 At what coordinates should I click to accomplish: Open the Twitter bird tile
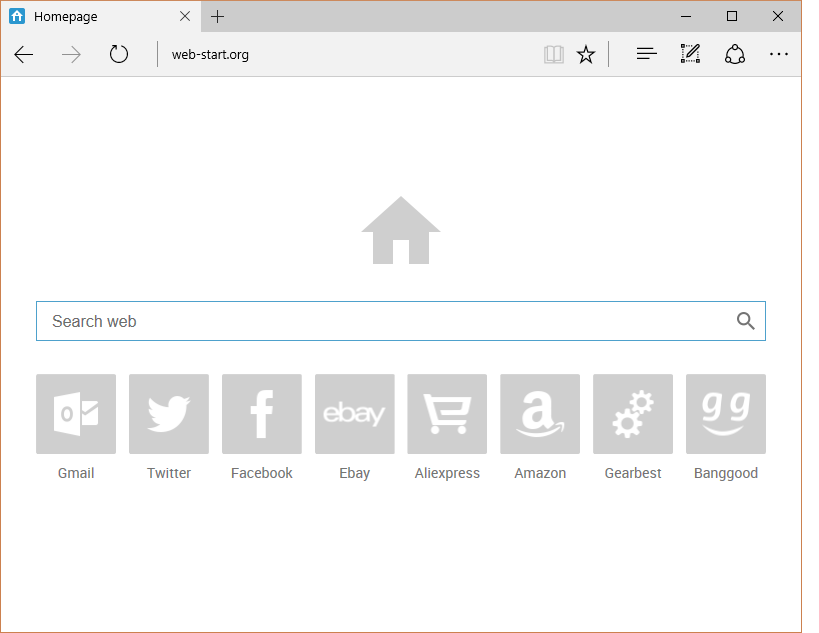(x=169, y=414)
